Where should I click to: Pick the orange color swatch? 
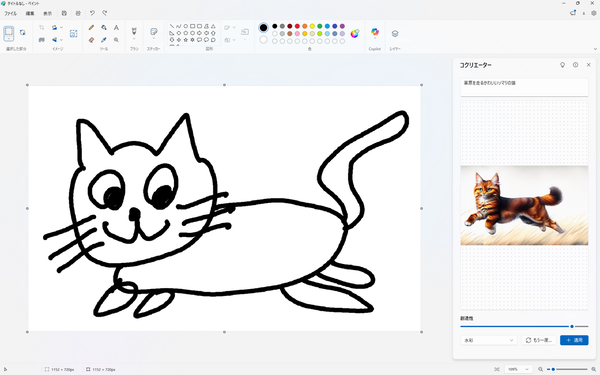click(x=305, y=26)
